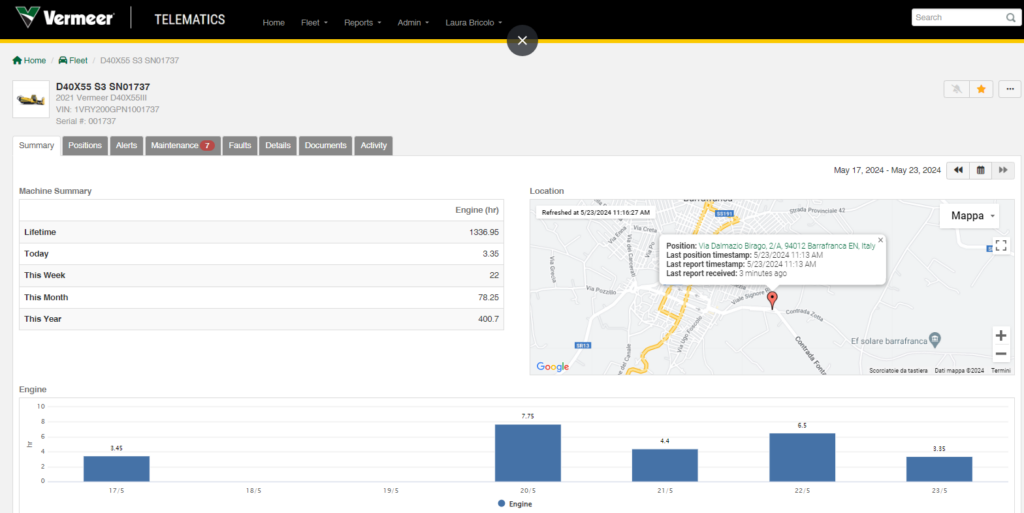Toggle the map fullscreen view

click(x=1000, y=245)
